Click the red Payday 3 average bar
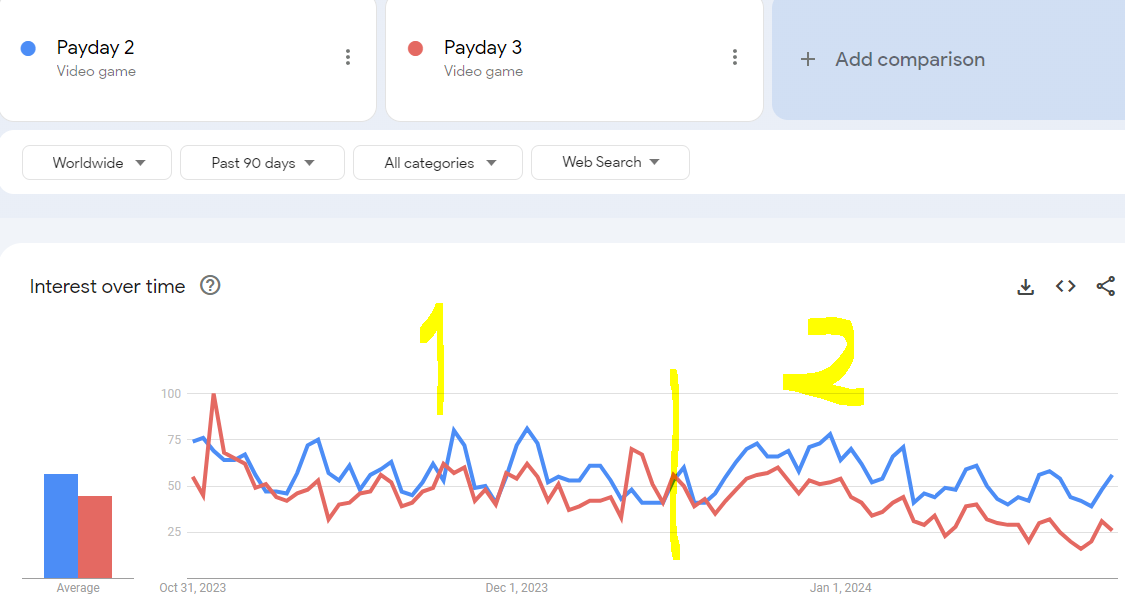This screenshot has width=1125, height=609. click(95, 537)
